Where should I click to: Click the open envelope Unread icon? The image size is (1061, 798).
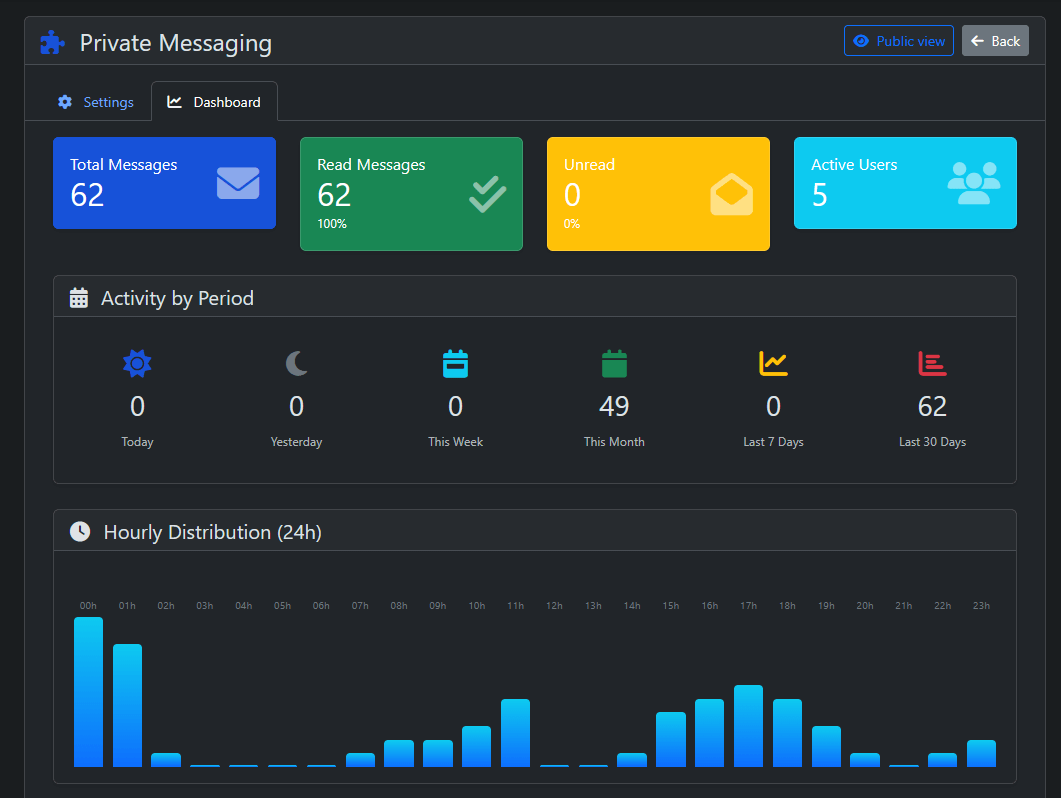[x=731, y=195]
